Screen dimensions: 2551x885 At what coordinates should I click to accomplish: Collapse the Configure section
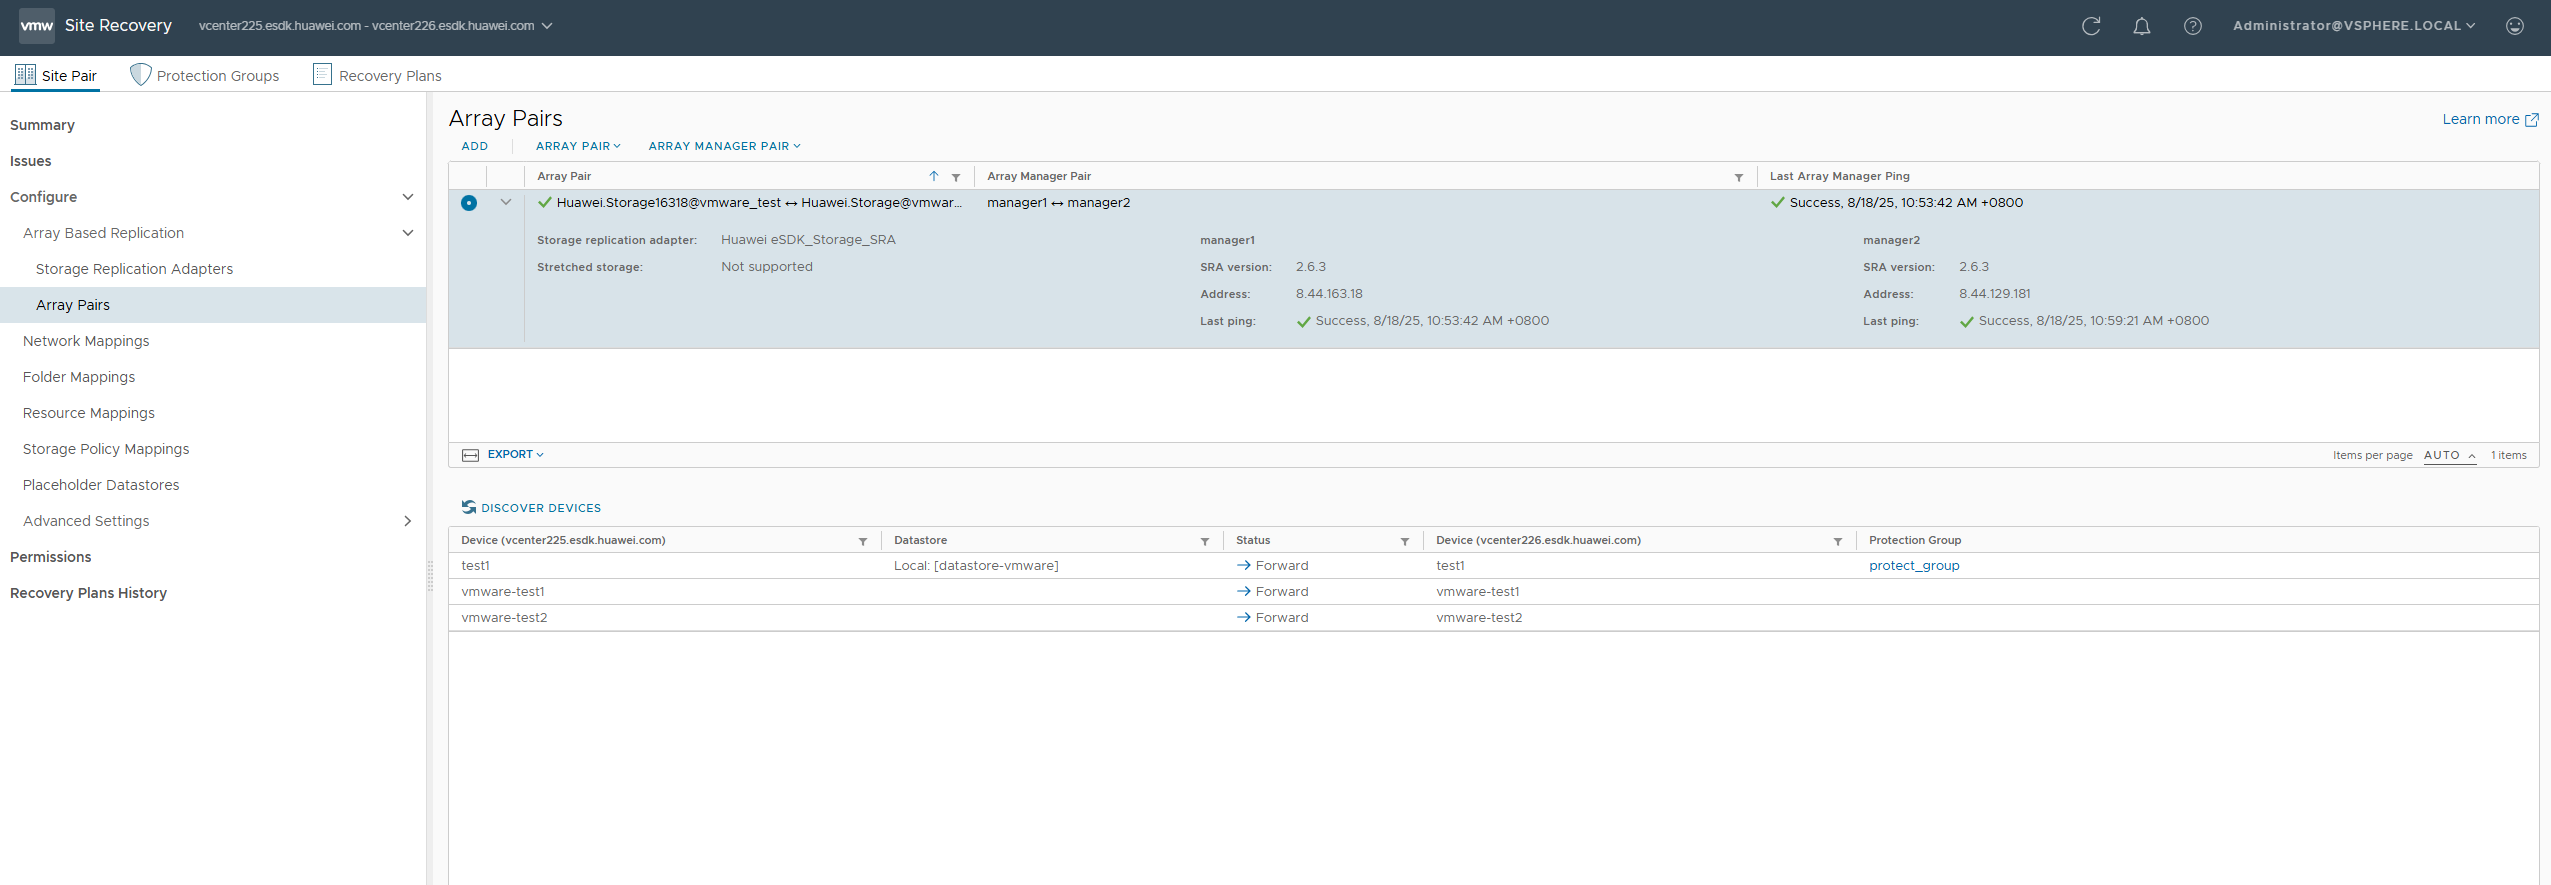click(x=407, y=197)
